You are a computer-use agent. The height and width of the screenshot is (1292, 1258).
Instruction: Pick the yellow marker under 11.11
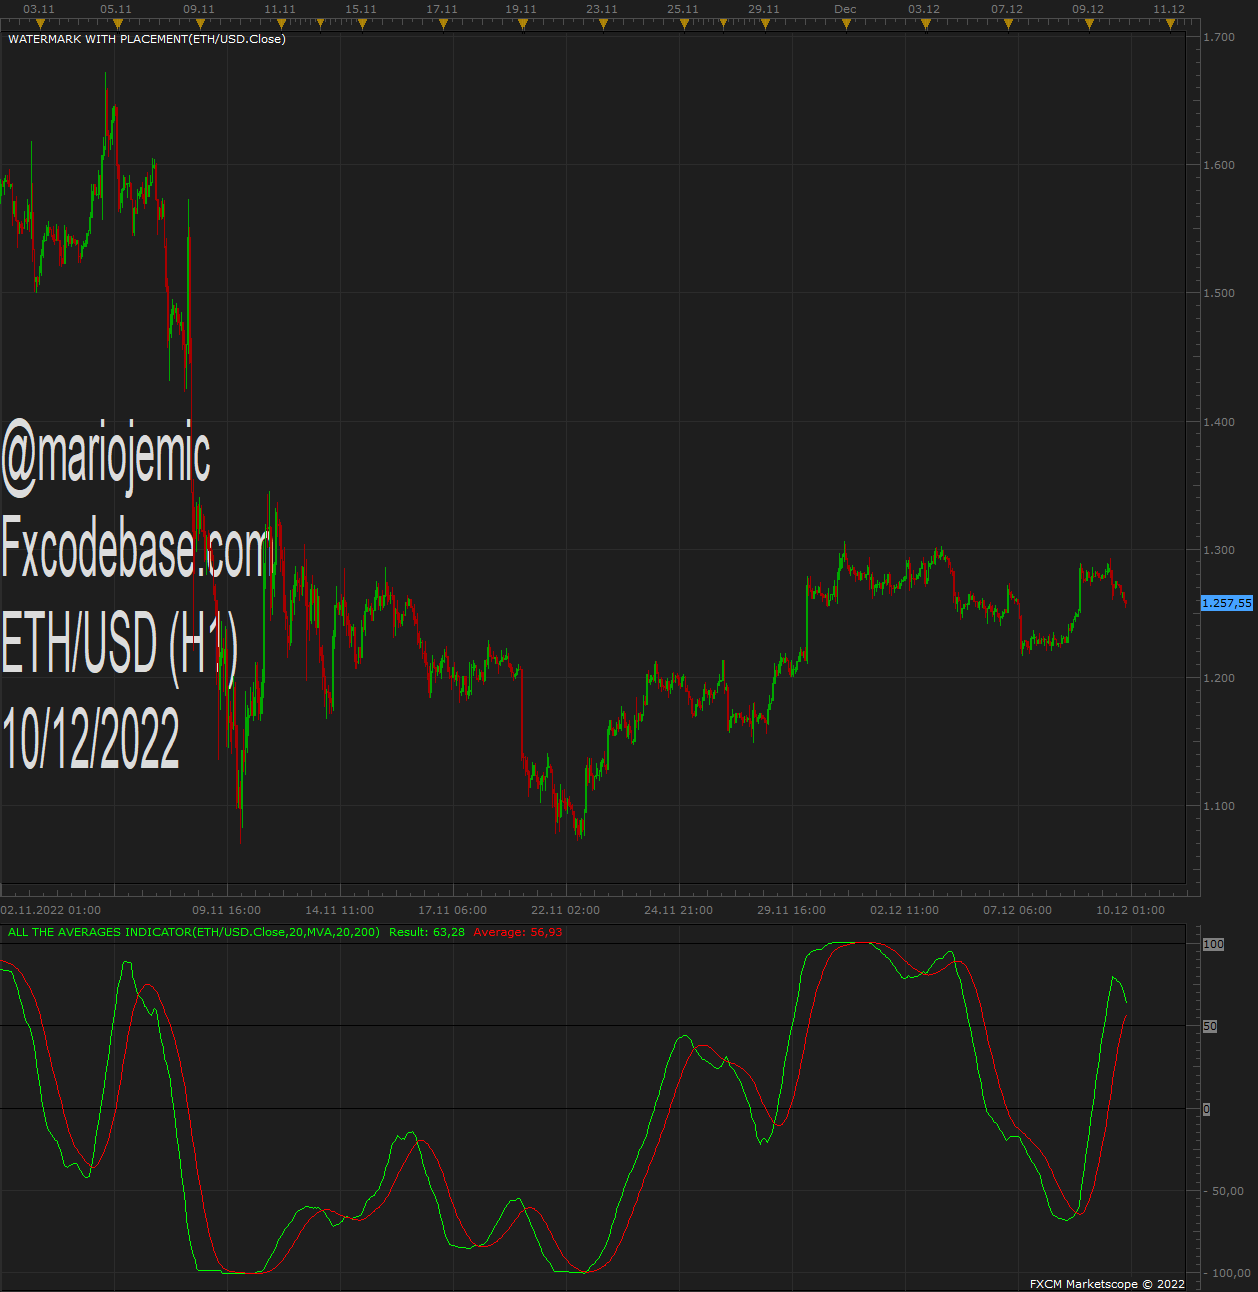pos(280,24)
